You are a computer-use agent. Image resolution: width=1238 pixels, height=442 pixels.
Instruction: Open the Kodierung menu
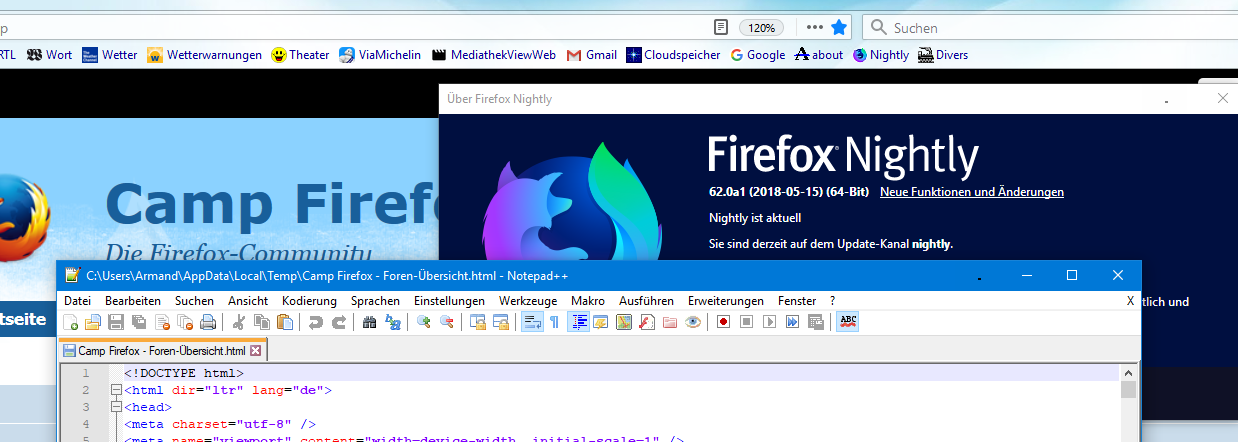pyautogui.click(x=309, y=300)
